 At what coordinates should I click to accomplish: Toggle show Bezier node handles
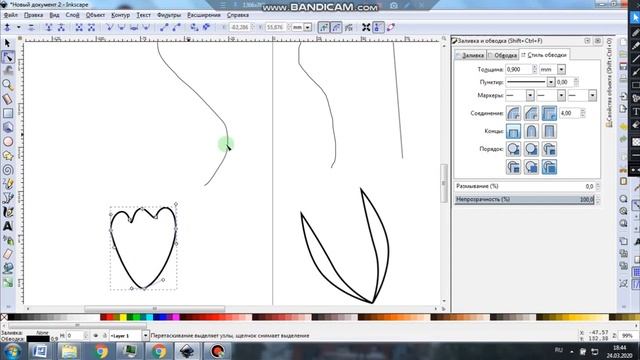pyautogui.click(x=378, y=27)
